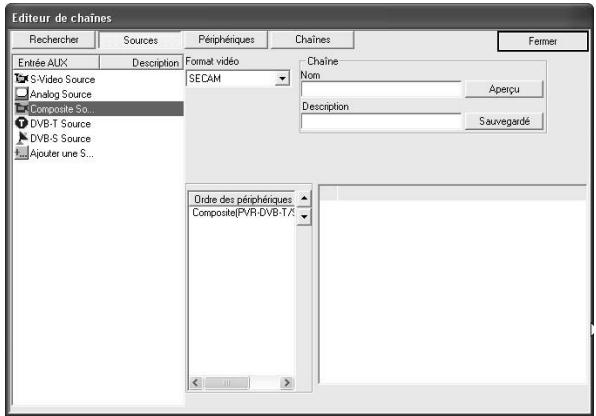Click the horizontal scrollbar thumb in the device list
596x416 pixels.
point(227,383)
